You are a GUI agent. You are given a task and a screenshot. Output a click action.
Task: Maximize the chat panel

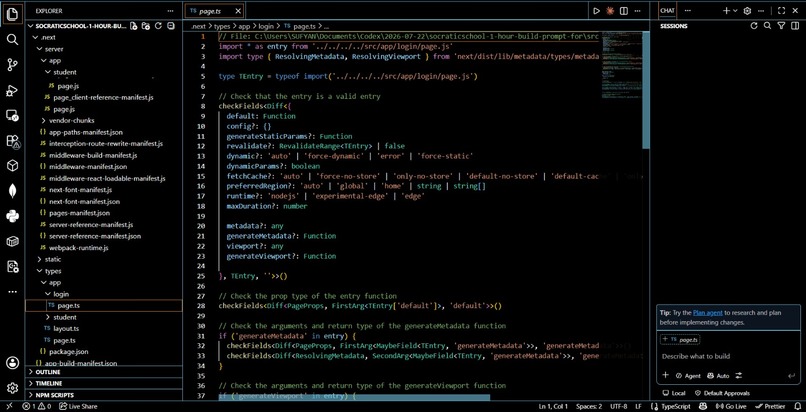[781, 10]
